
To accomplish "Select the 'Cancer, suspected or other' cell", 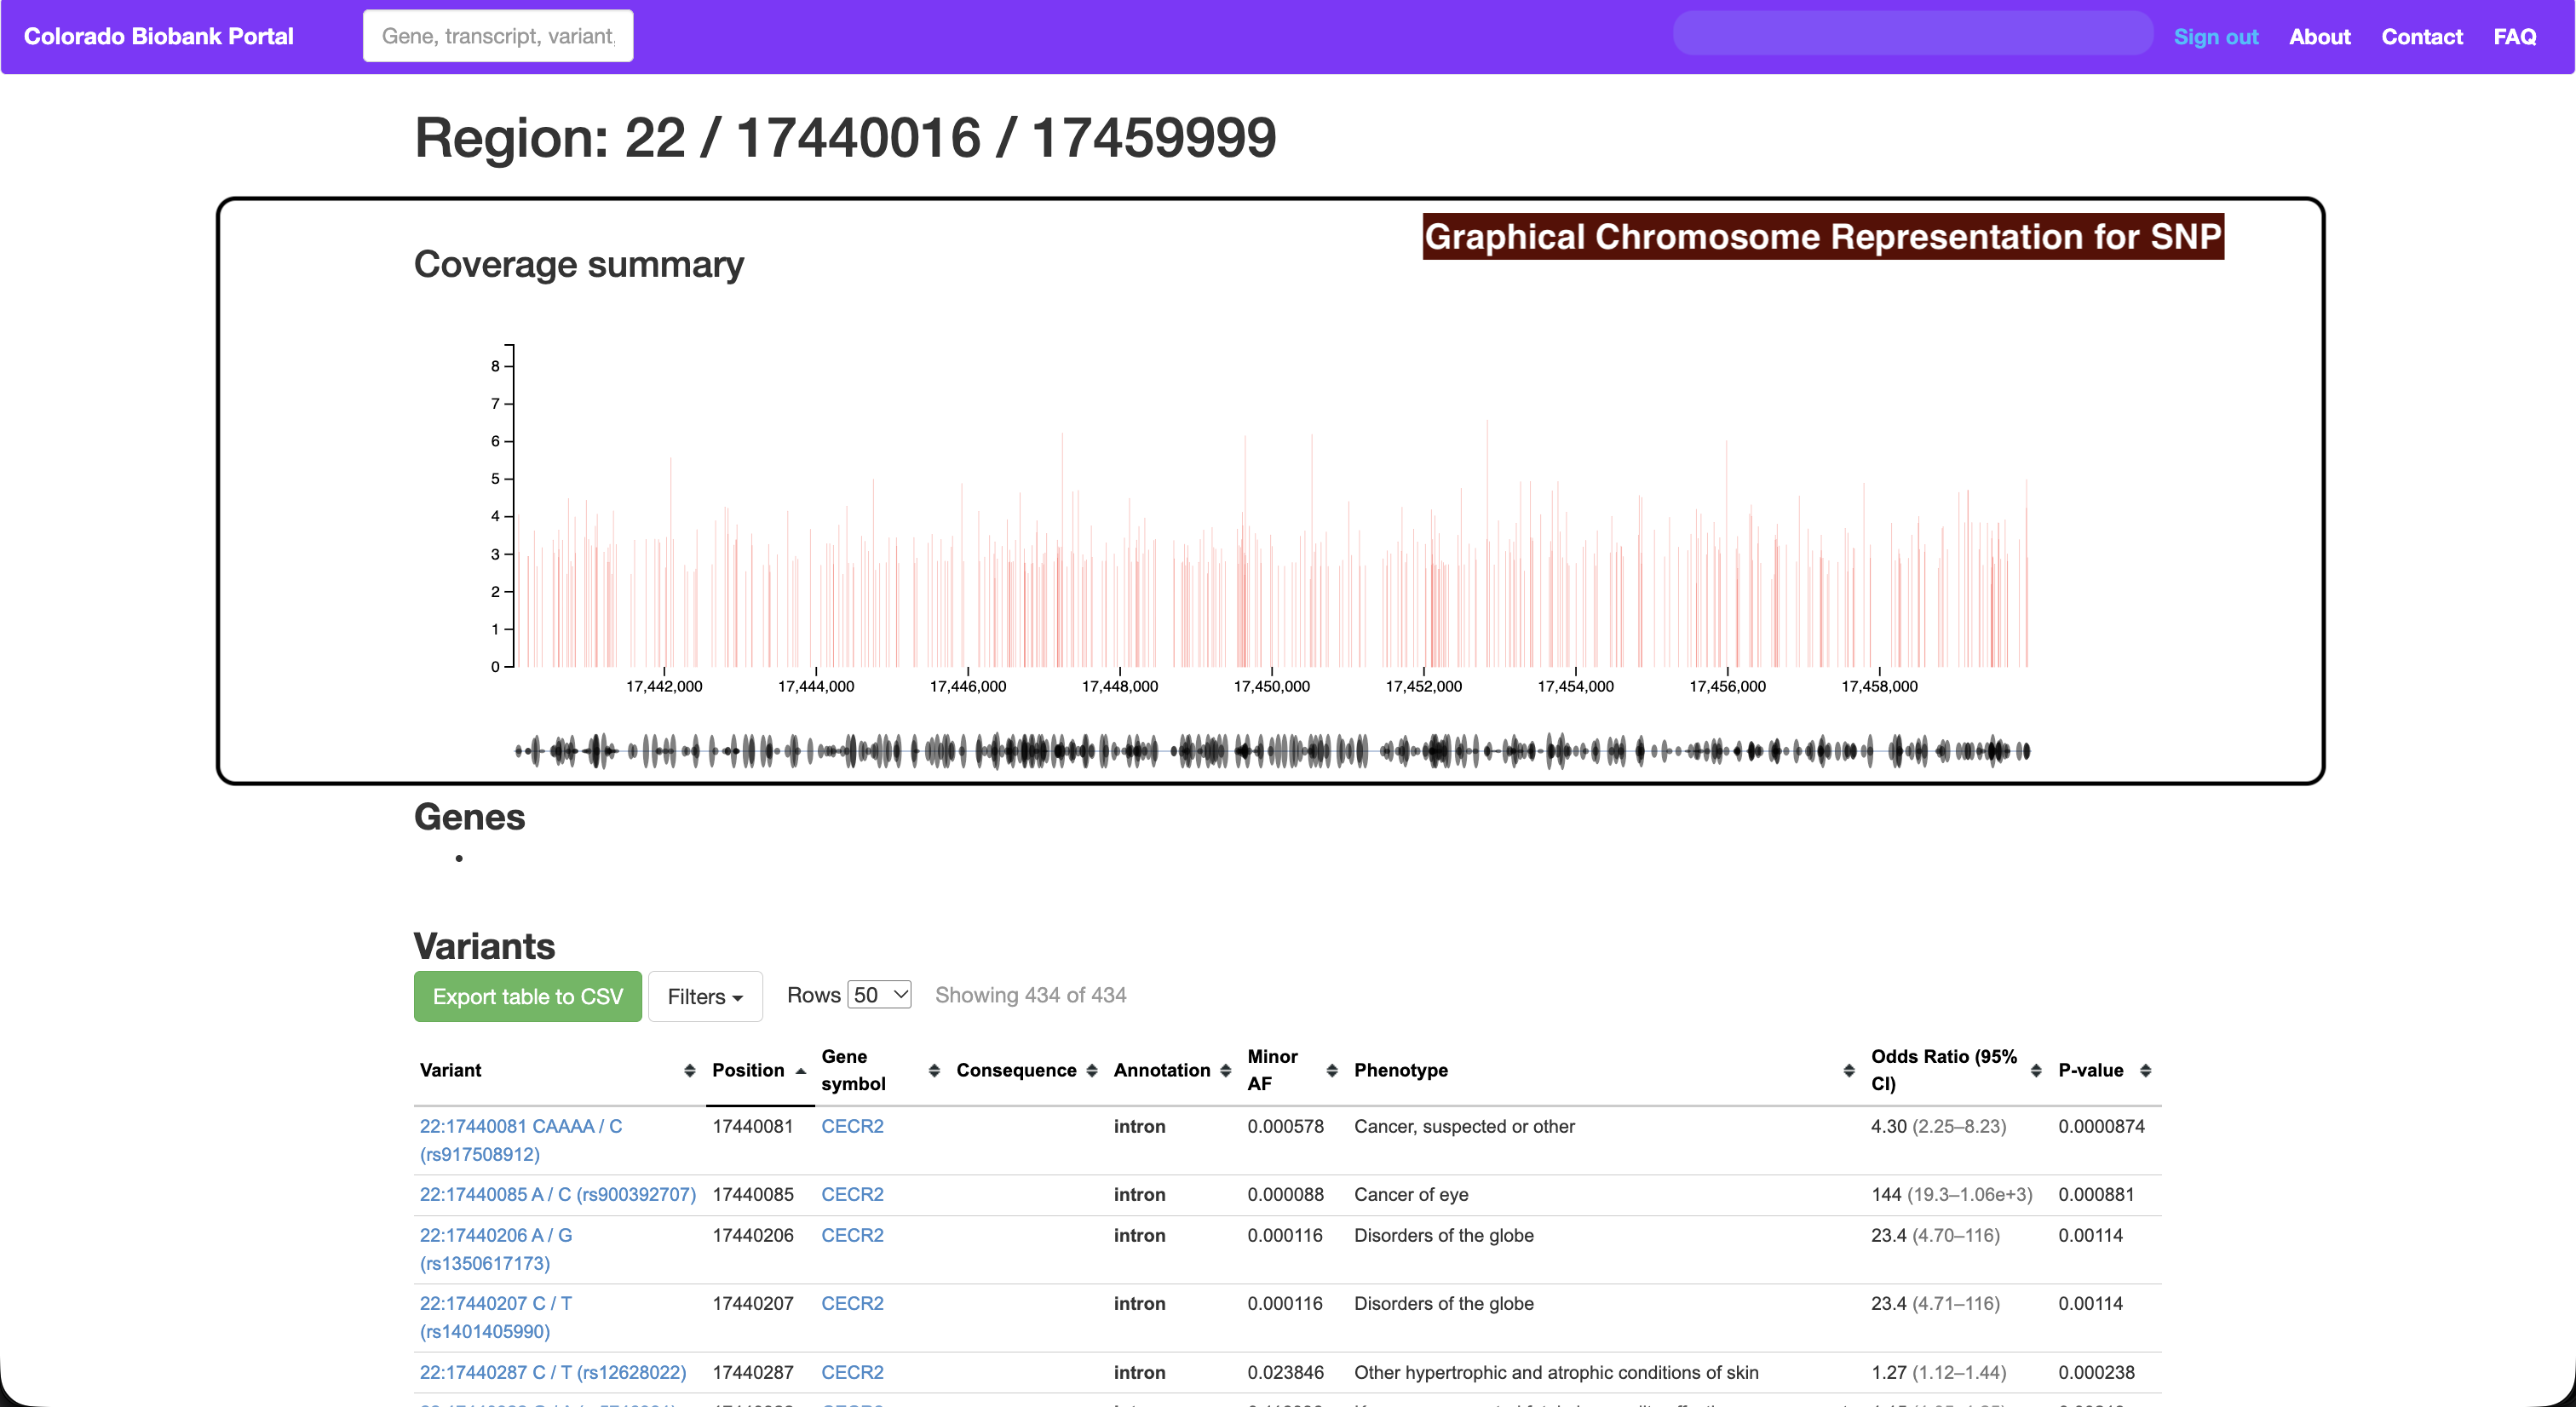I will coord(1464,1126).
